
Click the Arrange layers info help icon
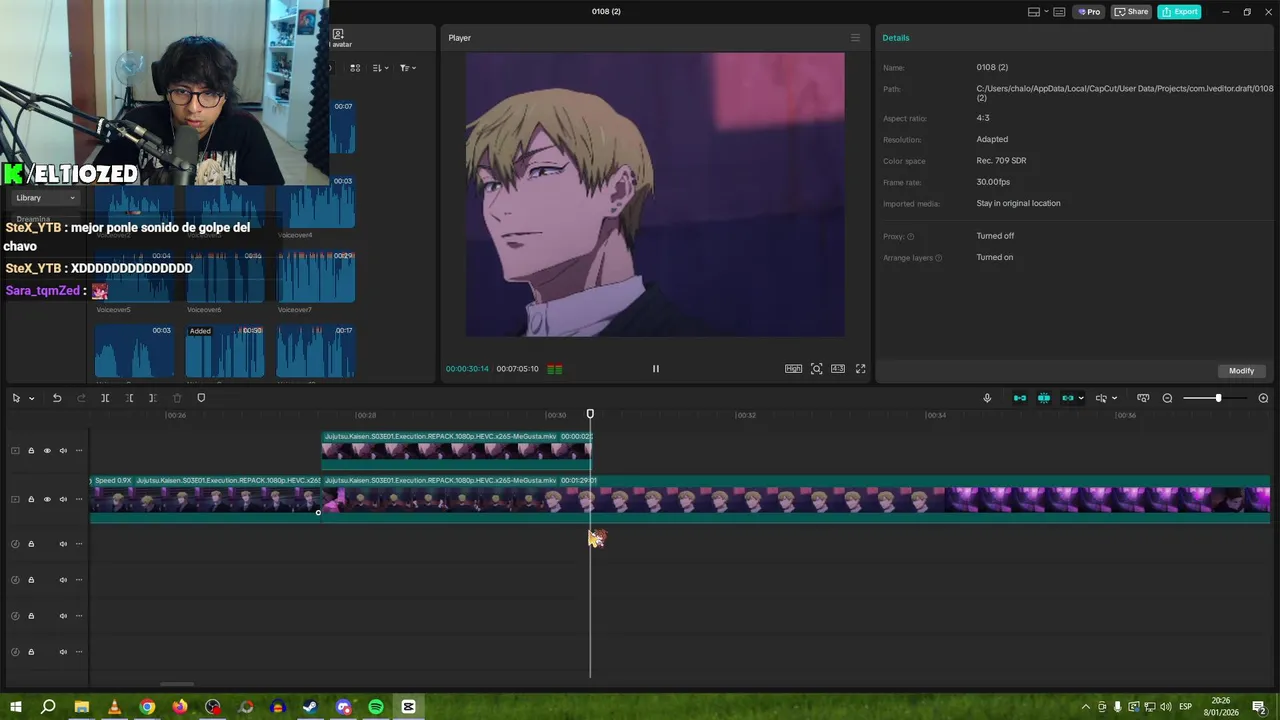pos(938,258)
